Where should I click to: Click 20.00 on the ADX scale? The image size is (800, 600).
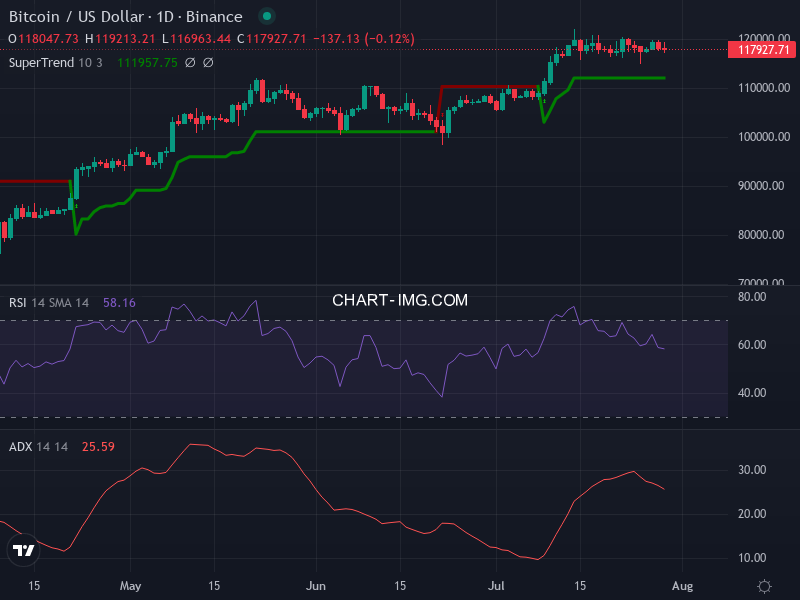pyautogui.click(x=752, y=514)
